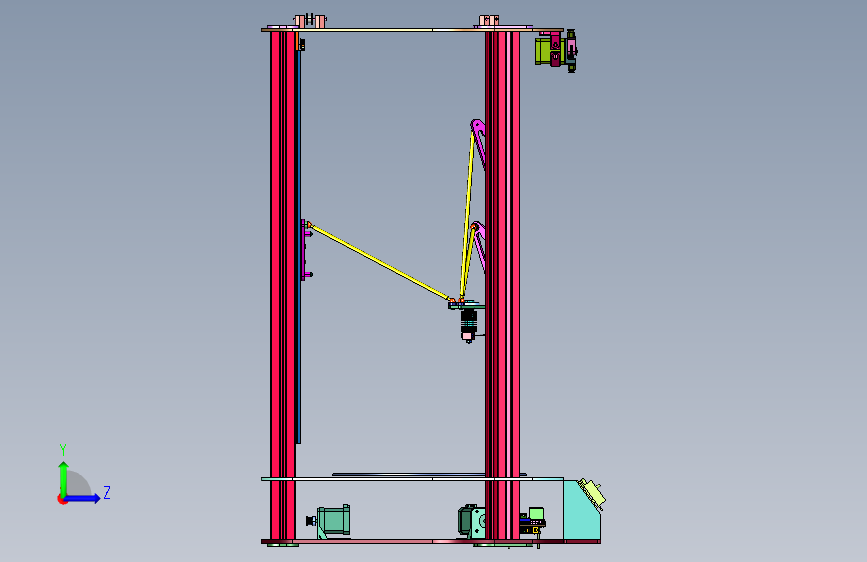Select the right red vertical column
The image size is (867, 562).
click(x=502, y=285)
